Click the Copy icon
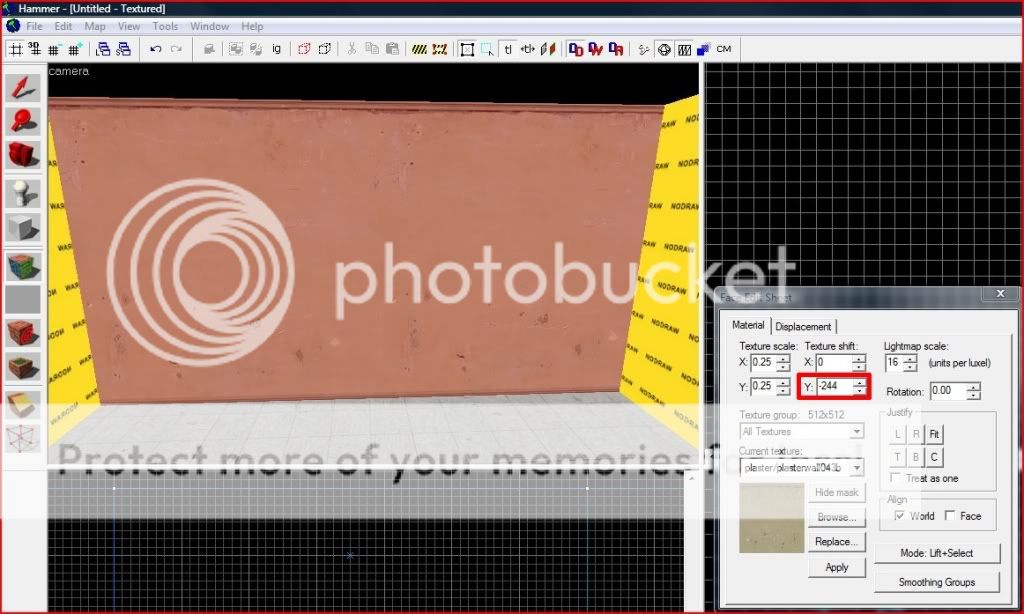This screenshot has width=1024, height=614. (x=372, y=49)
